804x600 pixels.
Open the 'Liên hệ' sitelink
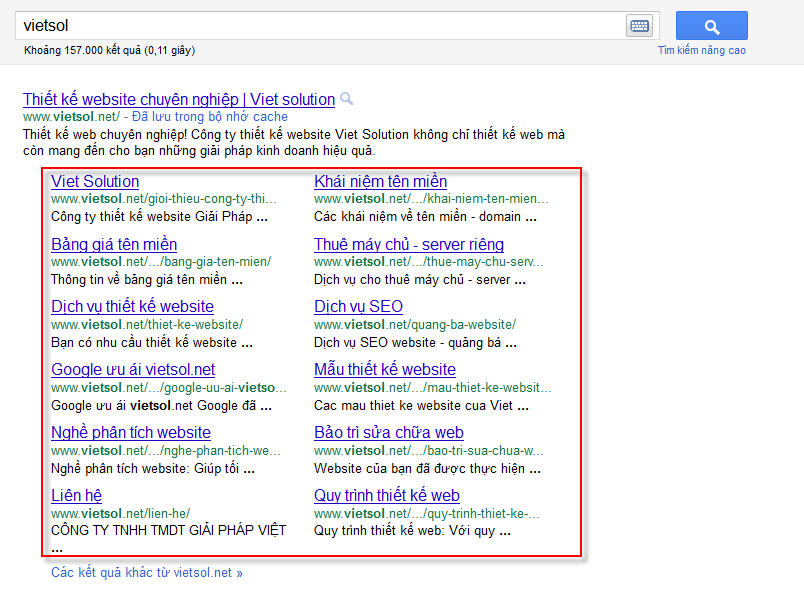click(x=76, y=496)
